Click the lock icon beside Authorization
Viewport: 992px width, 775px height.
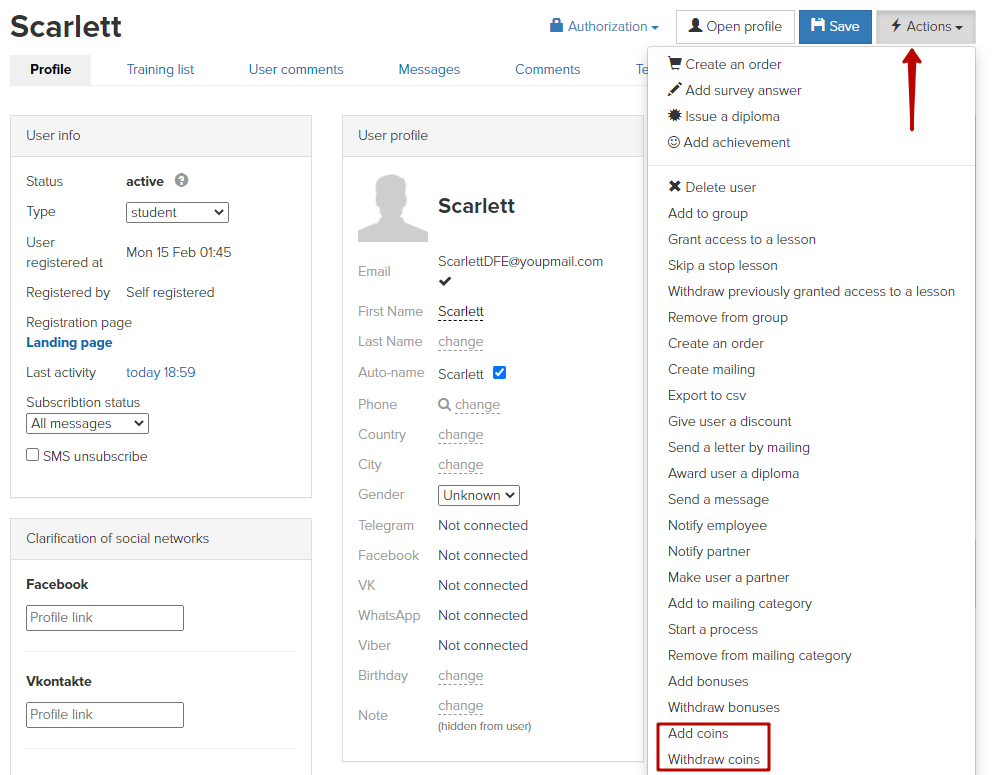tap(556, 25)
